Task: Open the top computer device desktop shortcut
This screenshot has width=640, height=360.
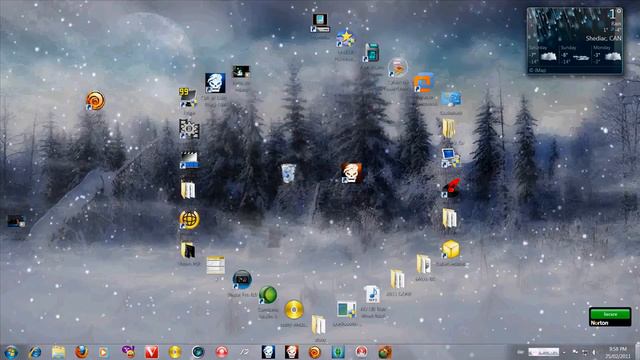Action: (320, 23)
